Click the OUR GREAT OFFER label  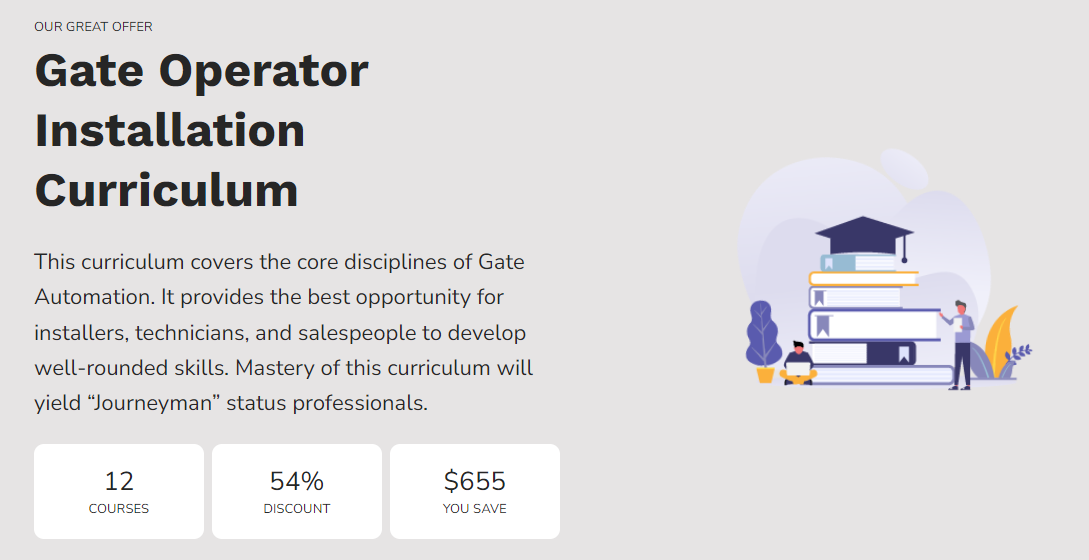93,26
